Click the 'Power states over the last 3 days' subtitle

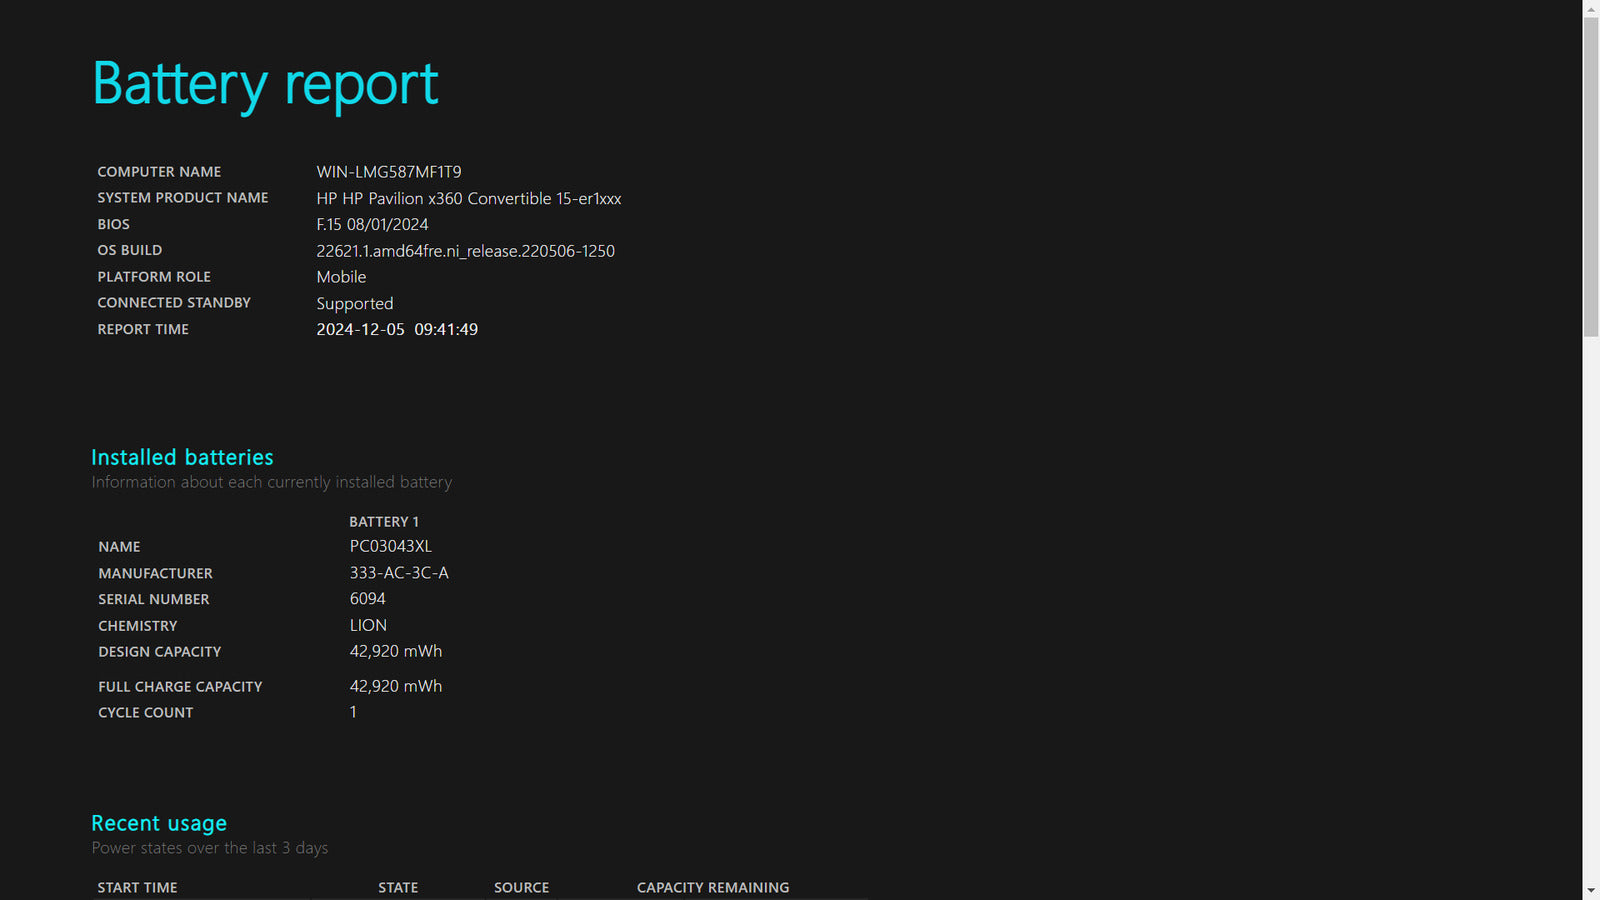[210, 848]
